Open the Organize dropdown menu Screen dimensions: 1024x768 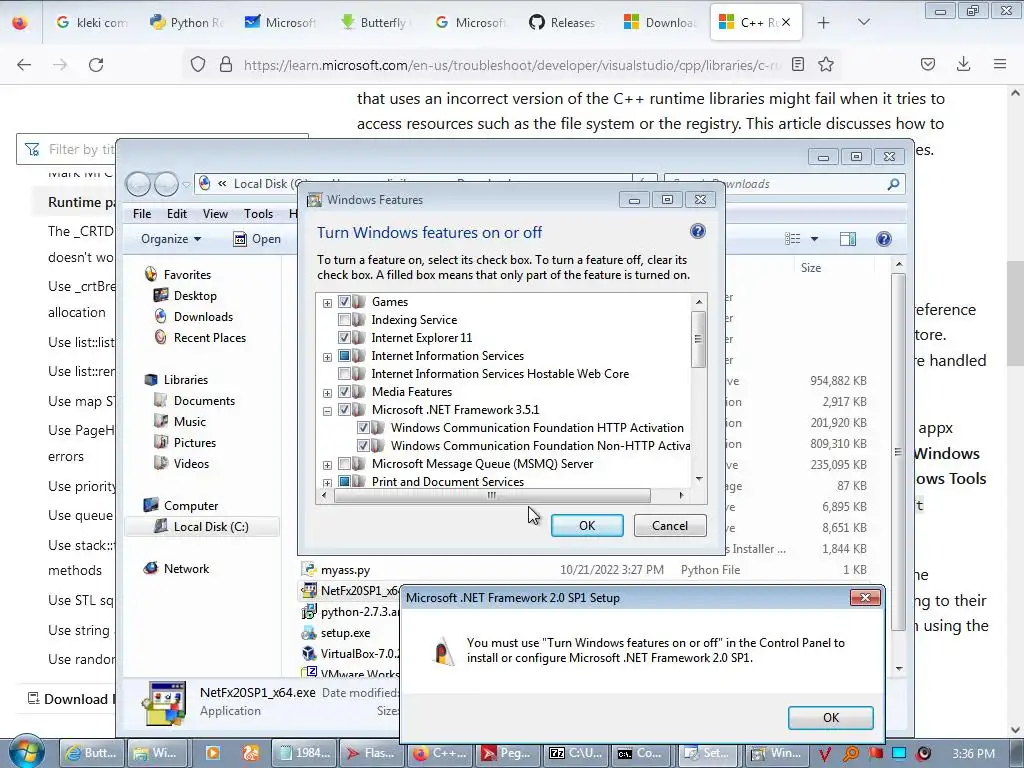(170, 239)
